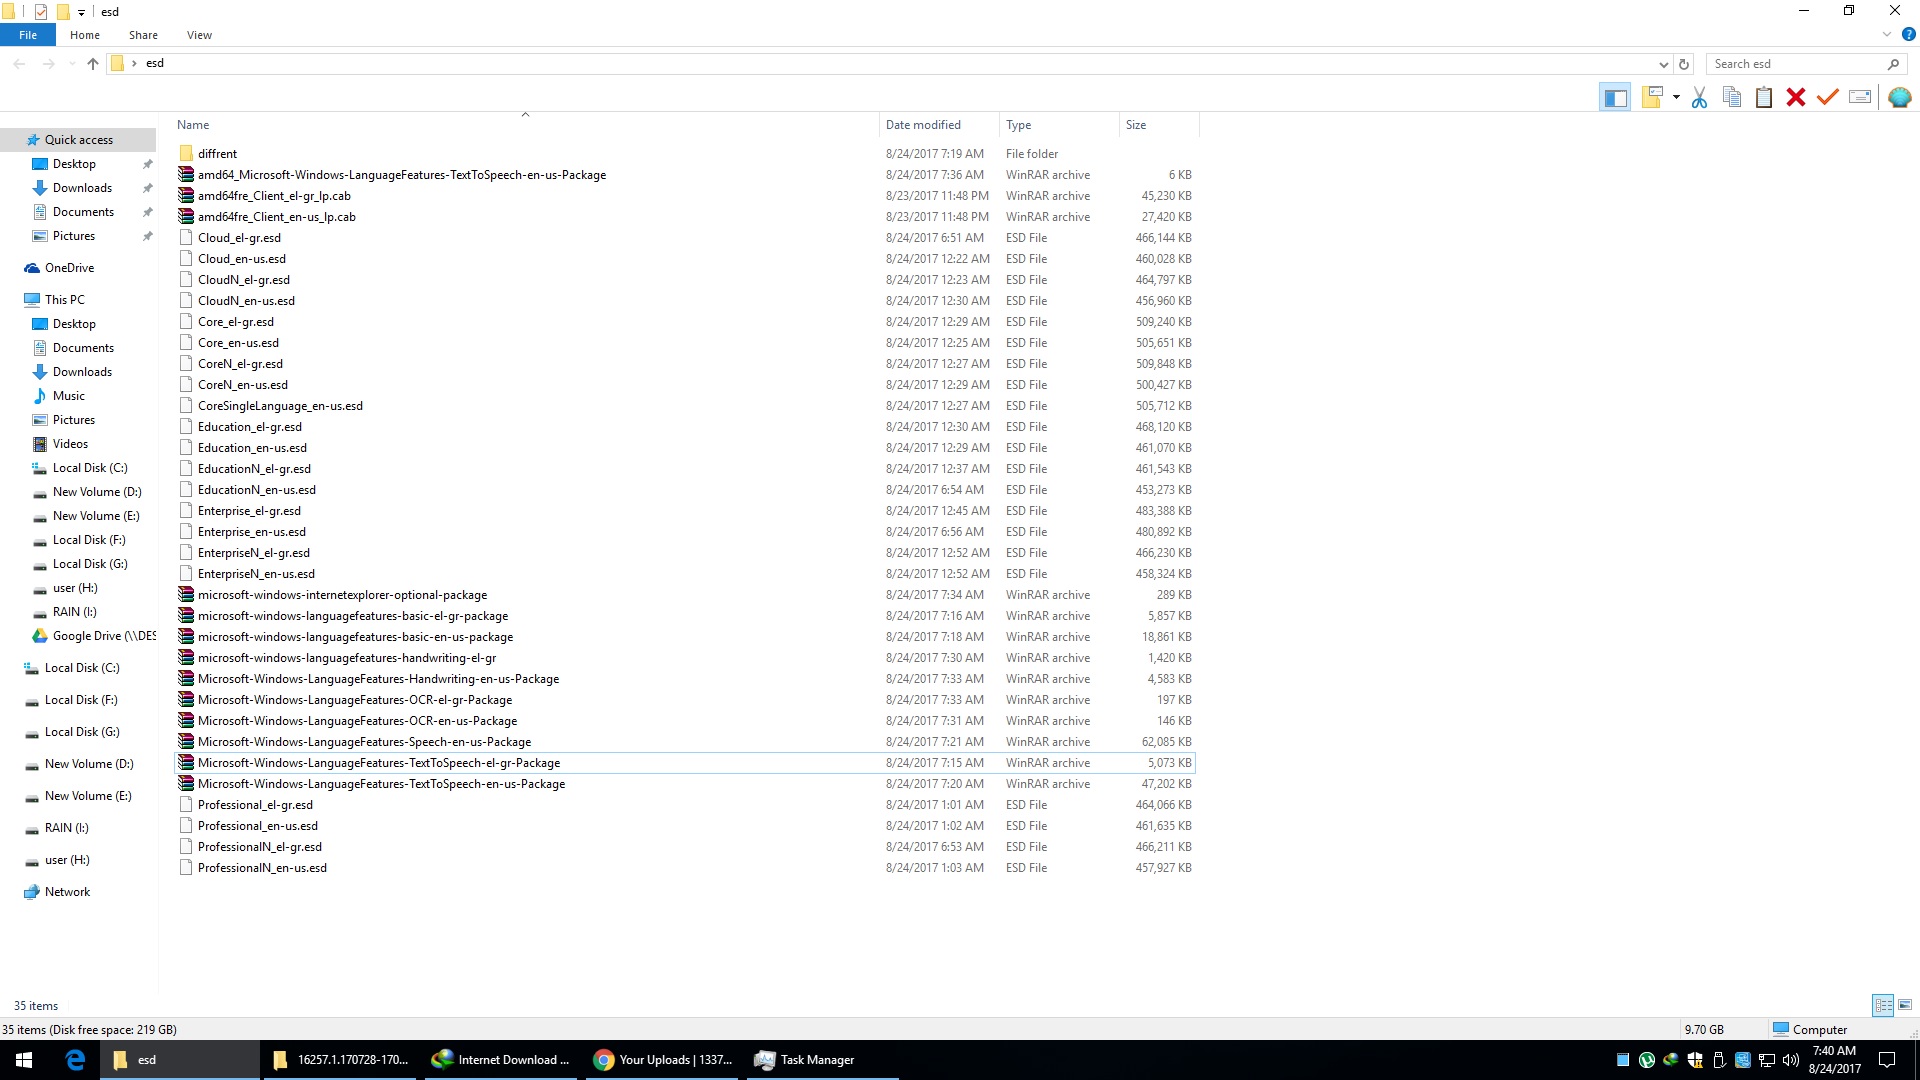
Task: Open OneDrive in navigation pane
Action: pyautogui.click(x=69, y=268)
